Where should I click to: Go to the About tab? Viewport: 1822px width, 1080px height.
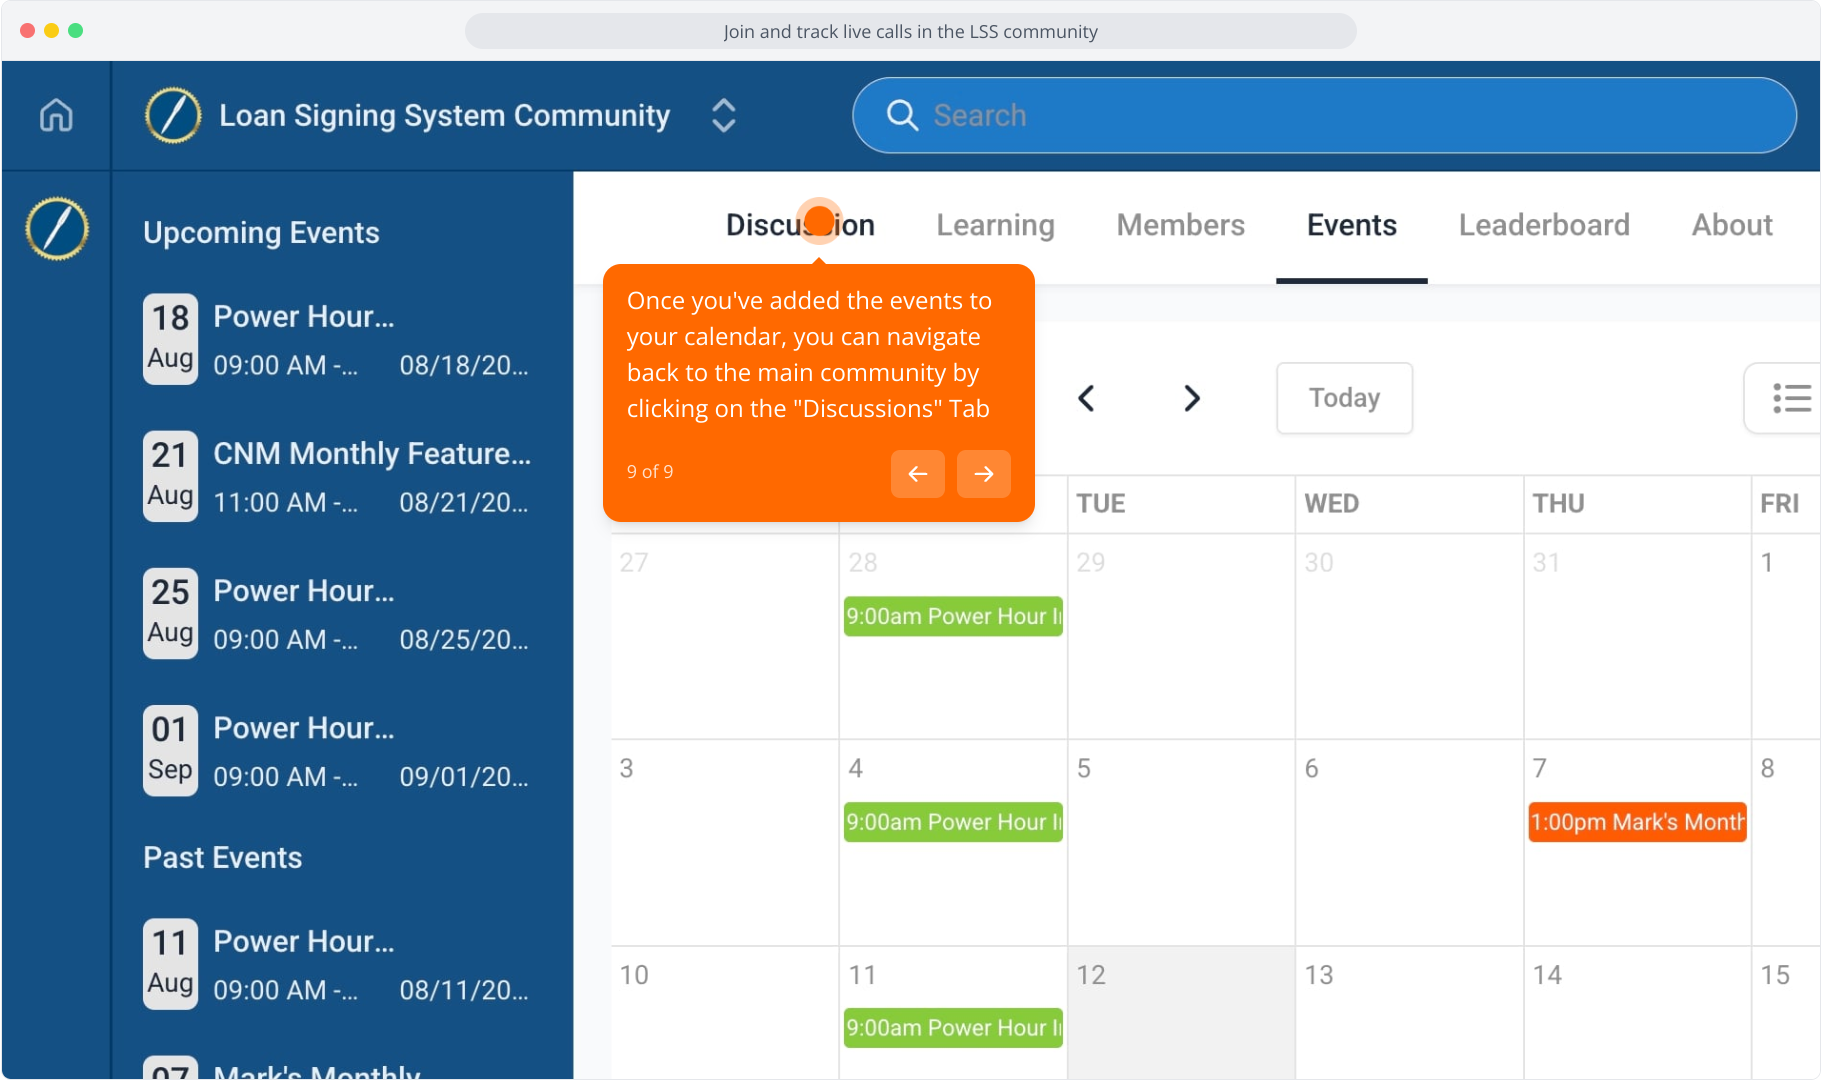(1732, 225)
